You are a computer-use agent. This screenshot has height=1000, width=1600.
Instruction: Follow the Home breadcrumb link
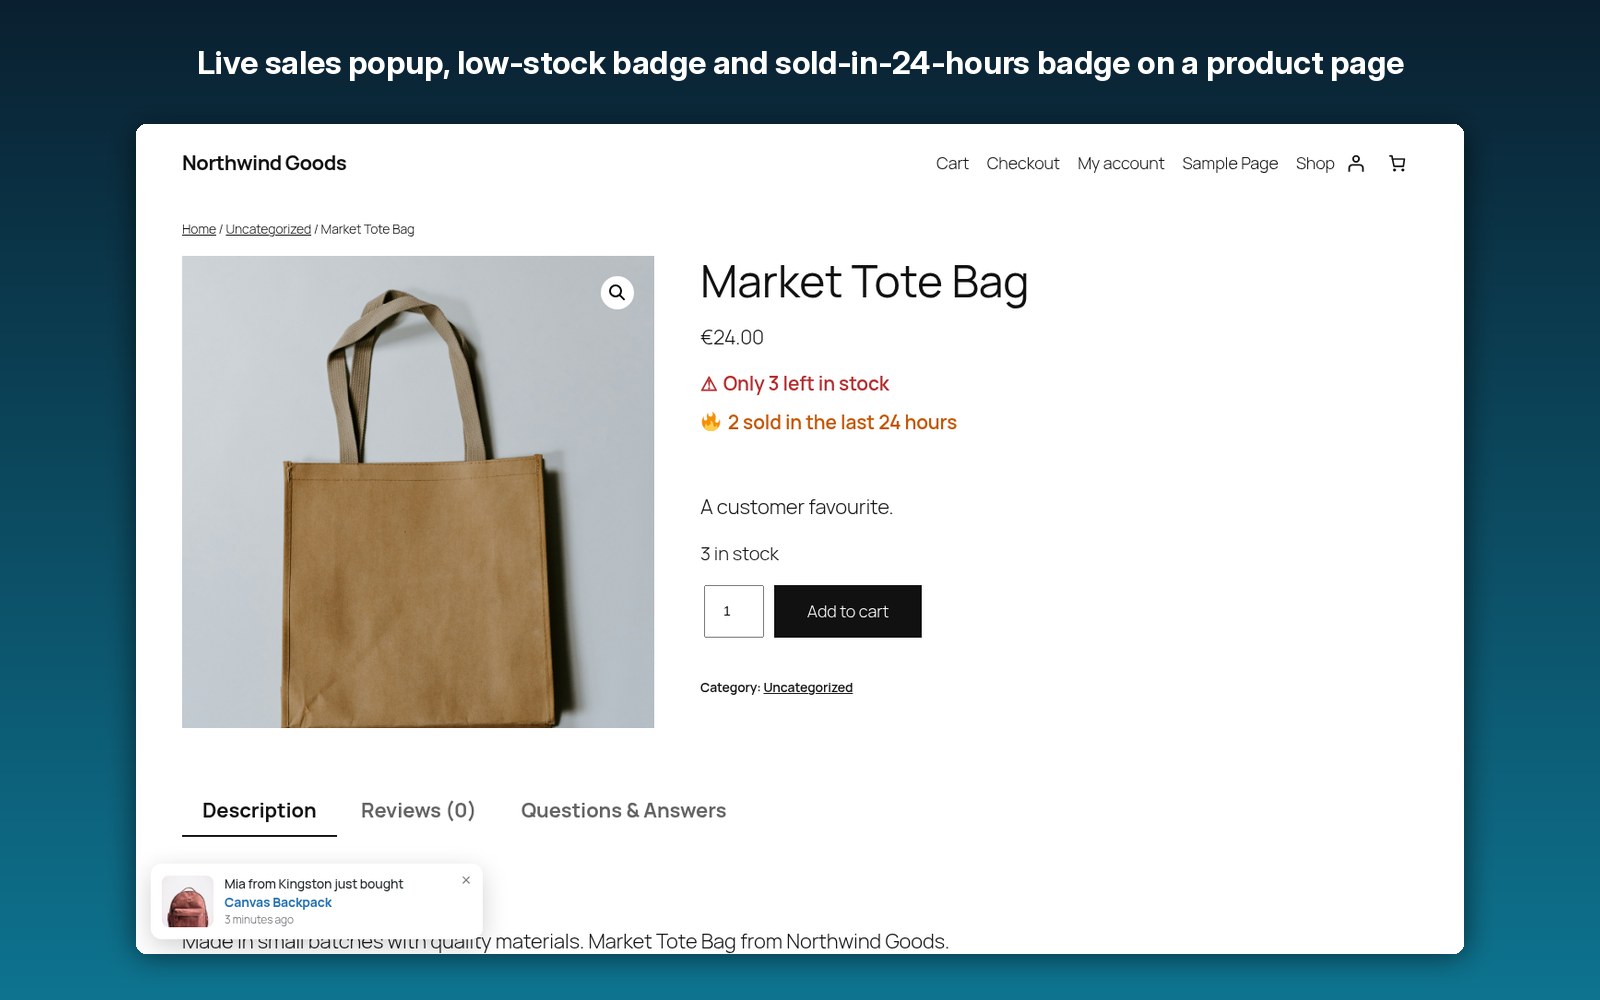(x=199, y=229)
